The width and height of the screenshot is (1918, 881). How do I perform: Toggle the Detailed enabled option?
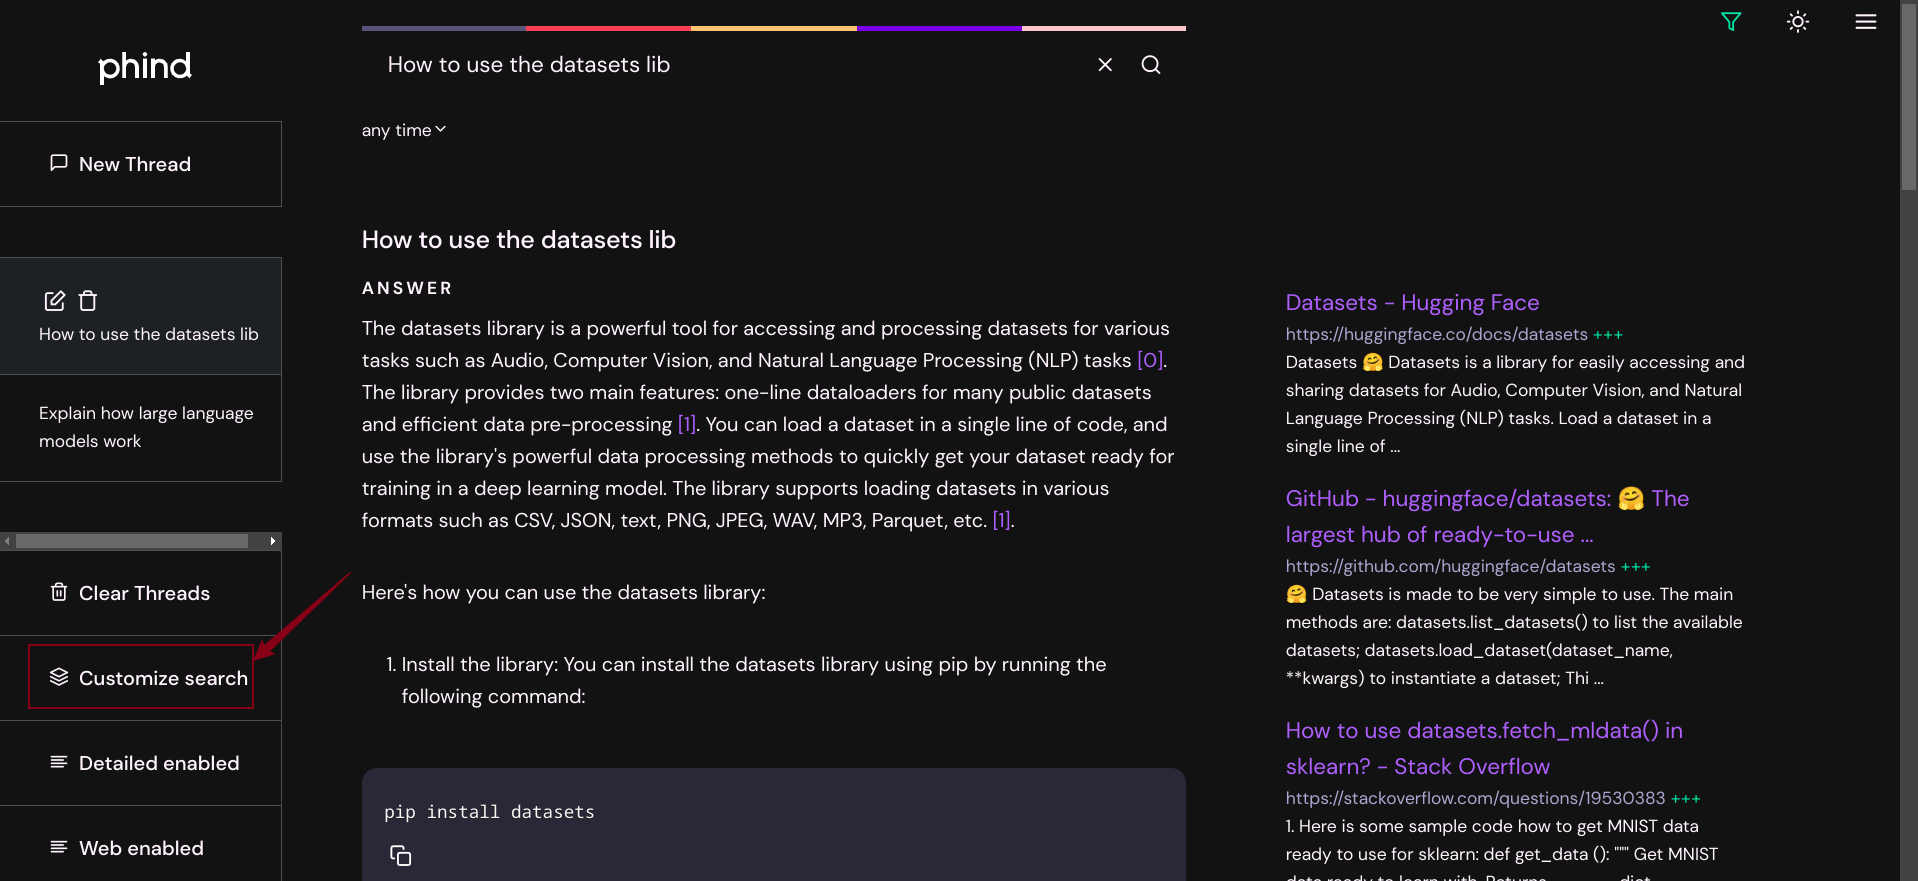tap(140, 763)
